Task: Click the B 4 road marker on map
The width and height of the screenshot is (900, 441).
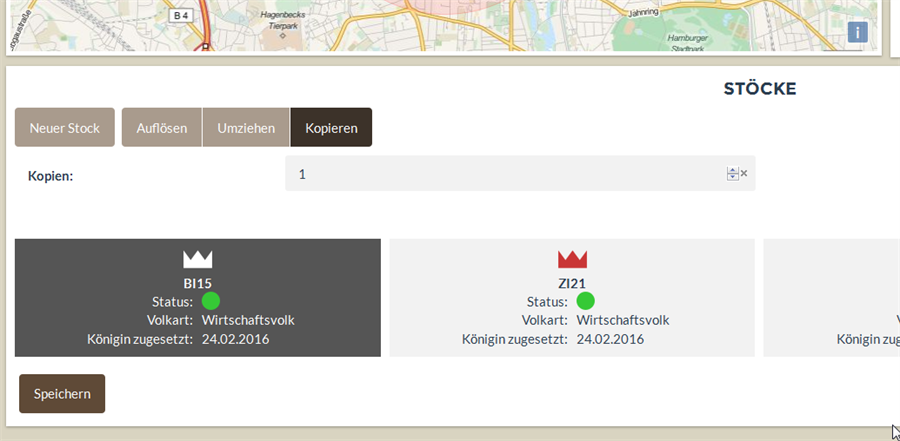Action: (x=181, y=16)
